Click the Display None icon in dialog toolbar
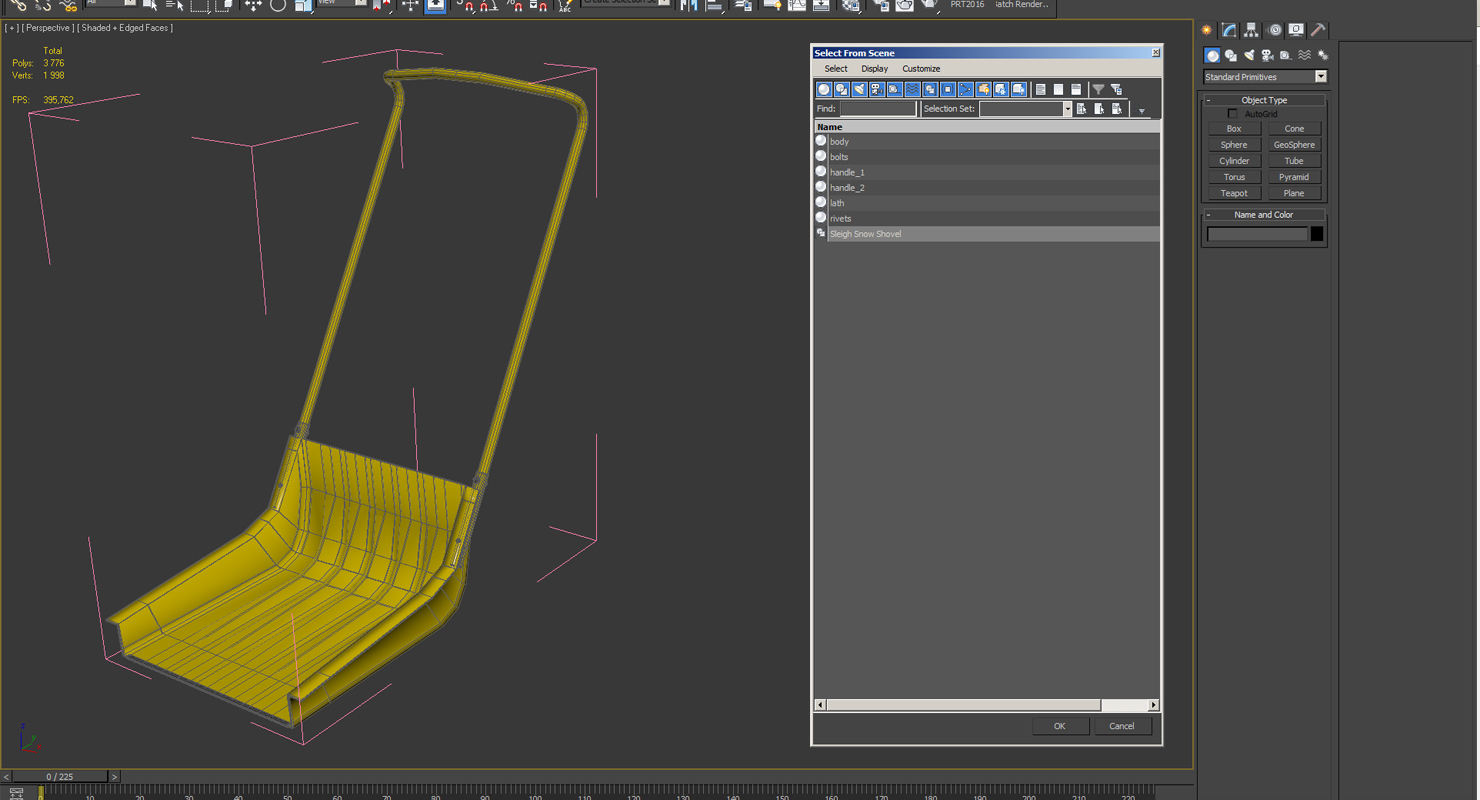 point(1058,90)
